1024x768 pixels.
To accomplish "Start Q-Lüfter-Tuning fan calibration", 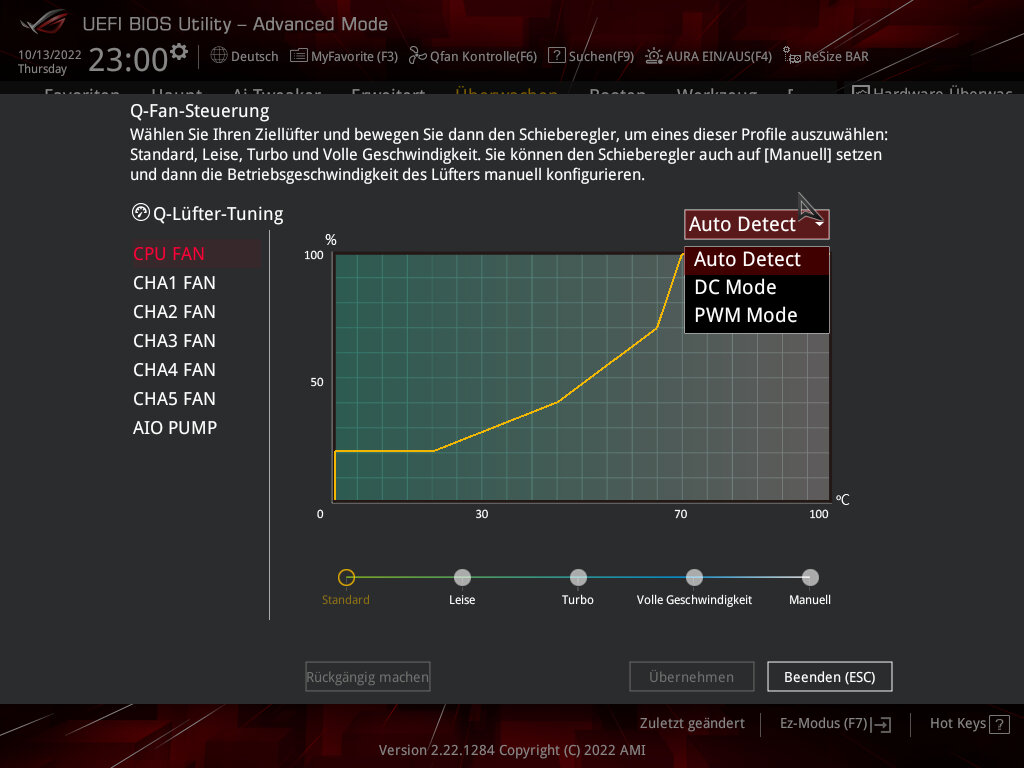I will click(208, 214).
